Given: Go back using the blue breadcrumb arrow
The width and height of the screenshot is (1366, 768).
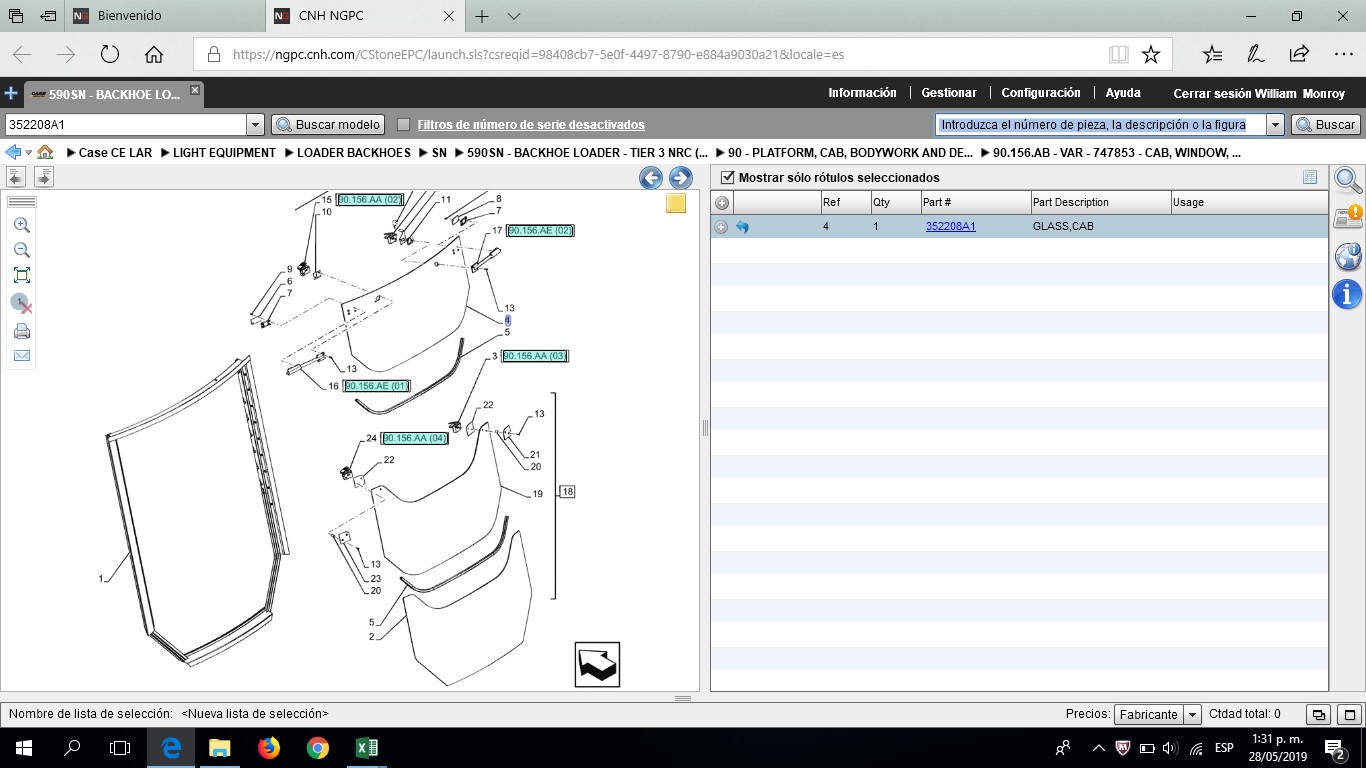Looking at the screenshot, I should [13, 152].
